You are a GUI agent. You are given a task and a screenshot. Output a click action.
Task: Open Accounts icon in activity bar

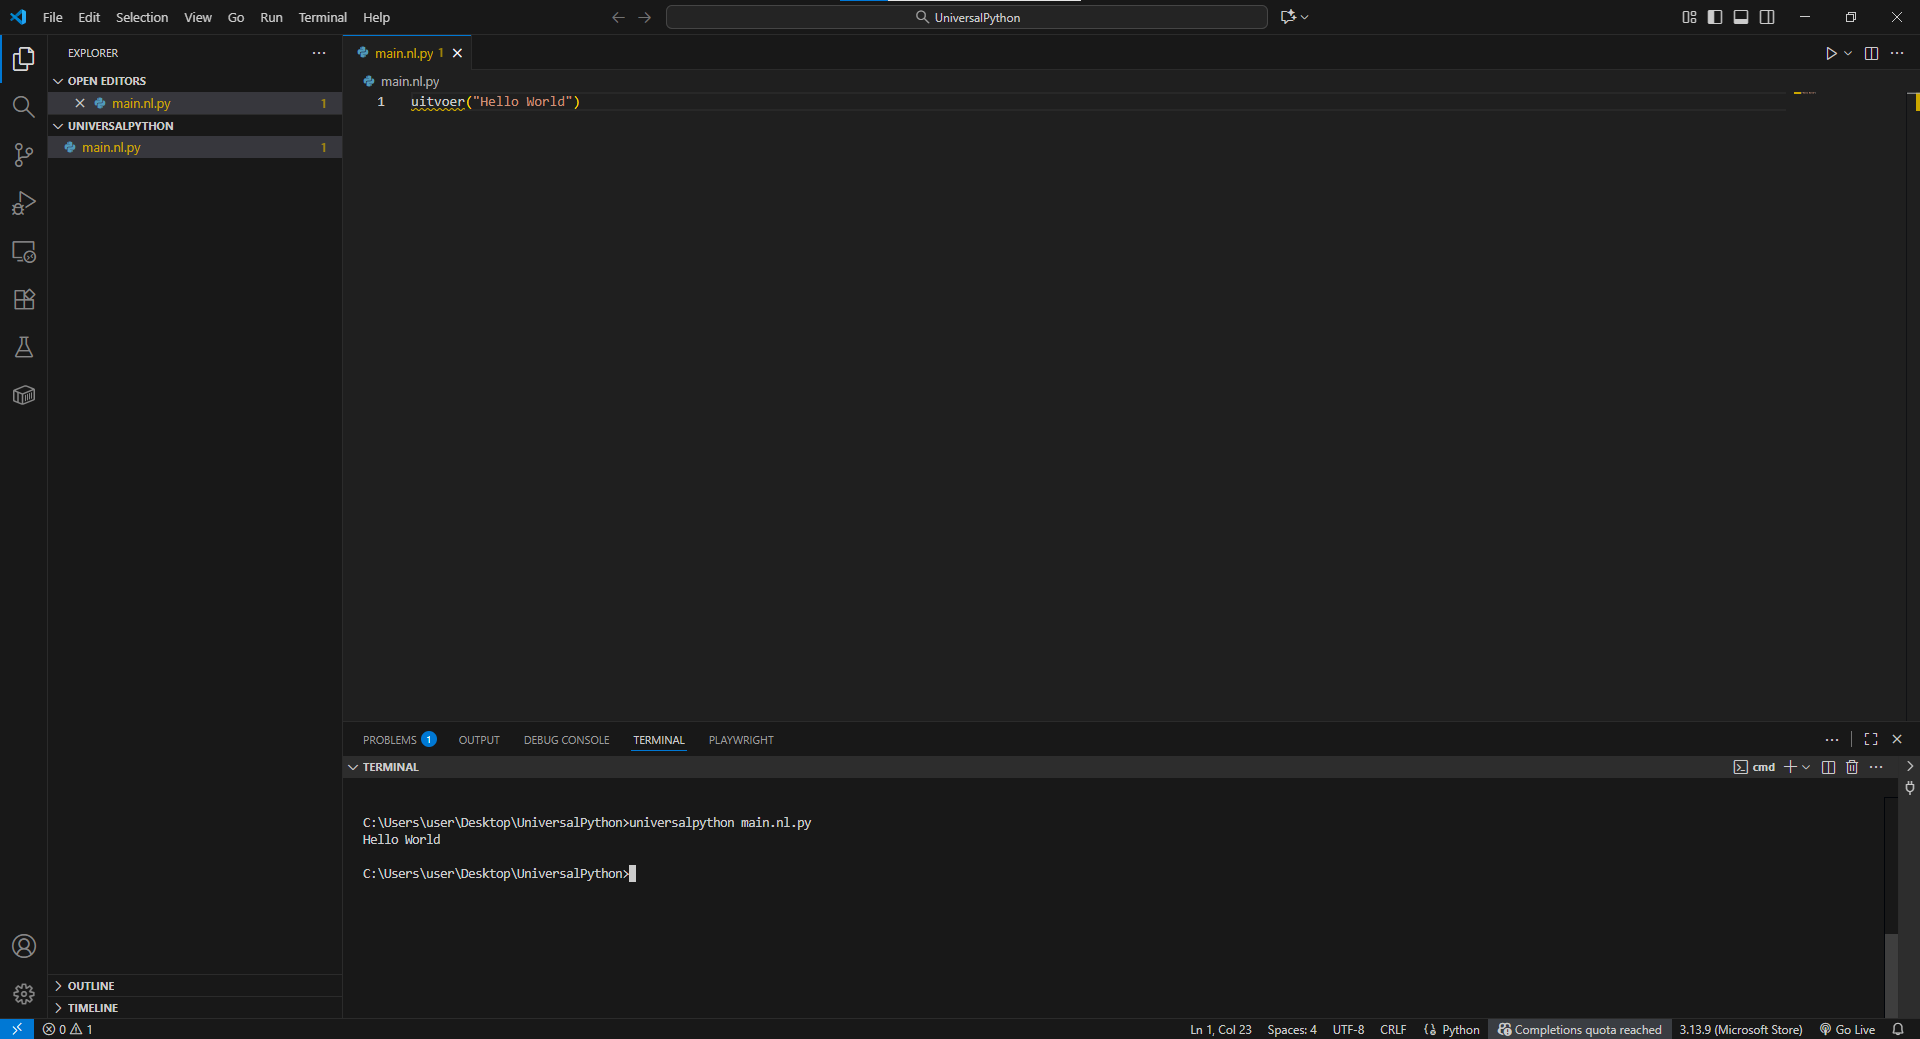click(23, 946)
